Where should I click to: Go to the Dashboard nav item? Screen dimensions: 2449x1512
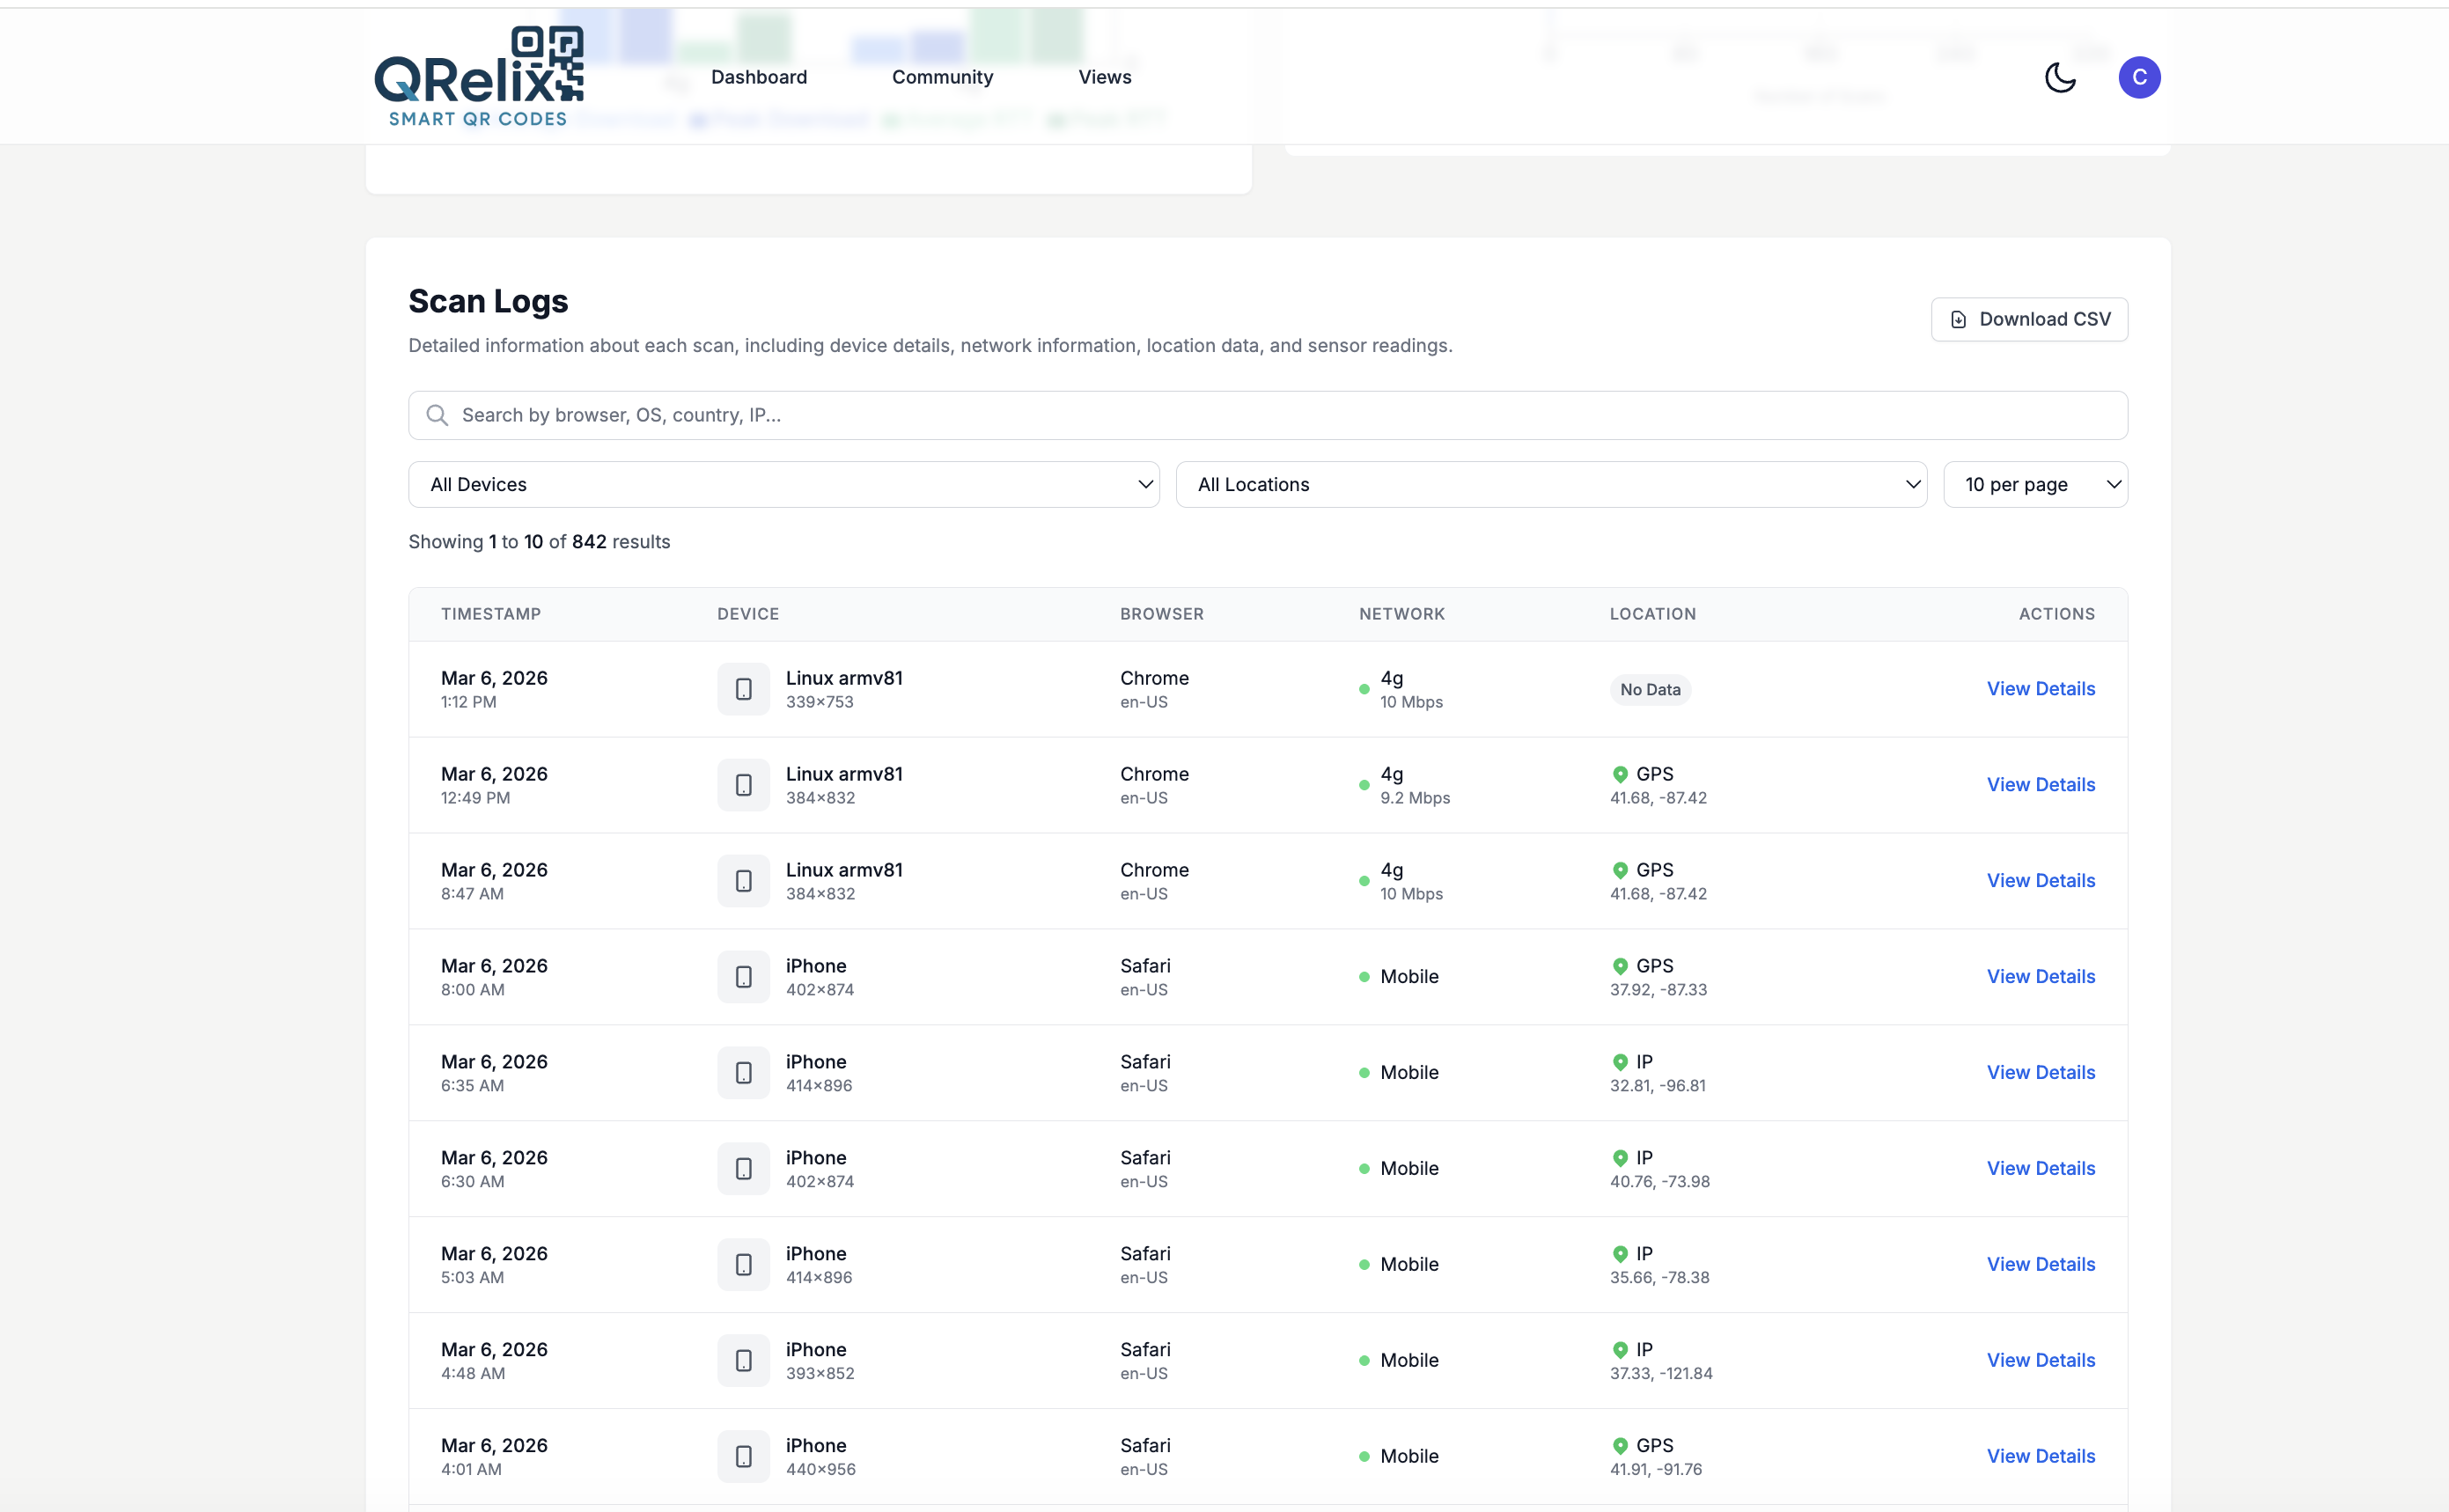pyautogui.click(x=759, y=77)
